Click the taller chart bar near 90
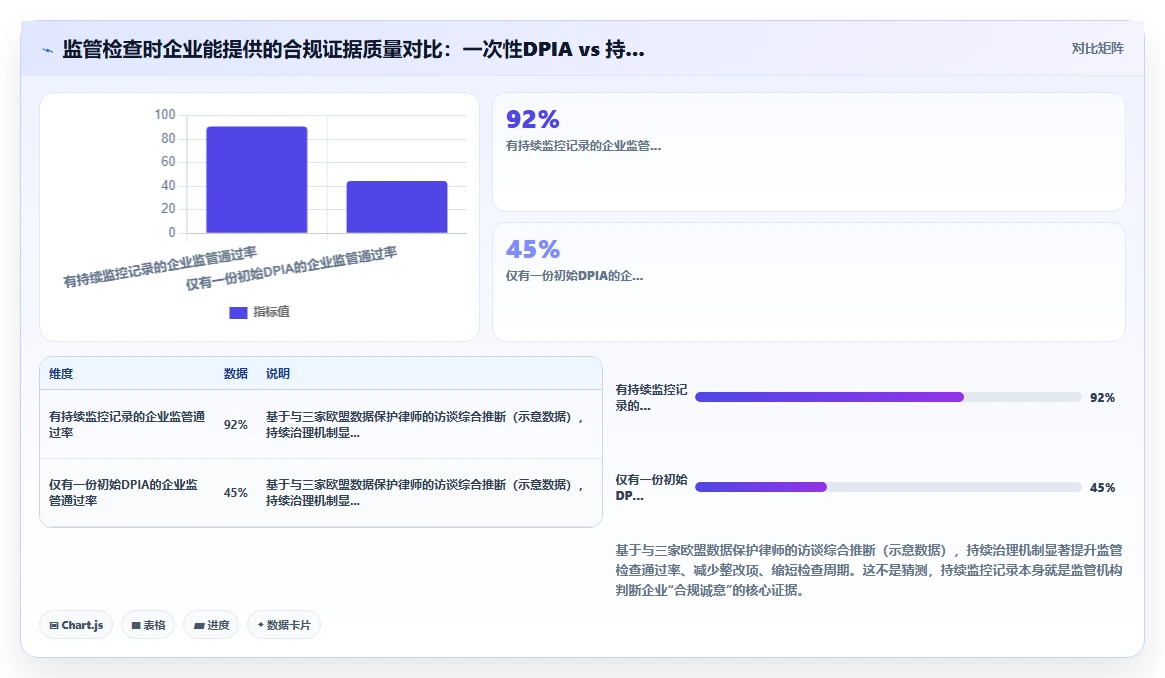Viewport: 1165px width, 678px height. point(256,180)
